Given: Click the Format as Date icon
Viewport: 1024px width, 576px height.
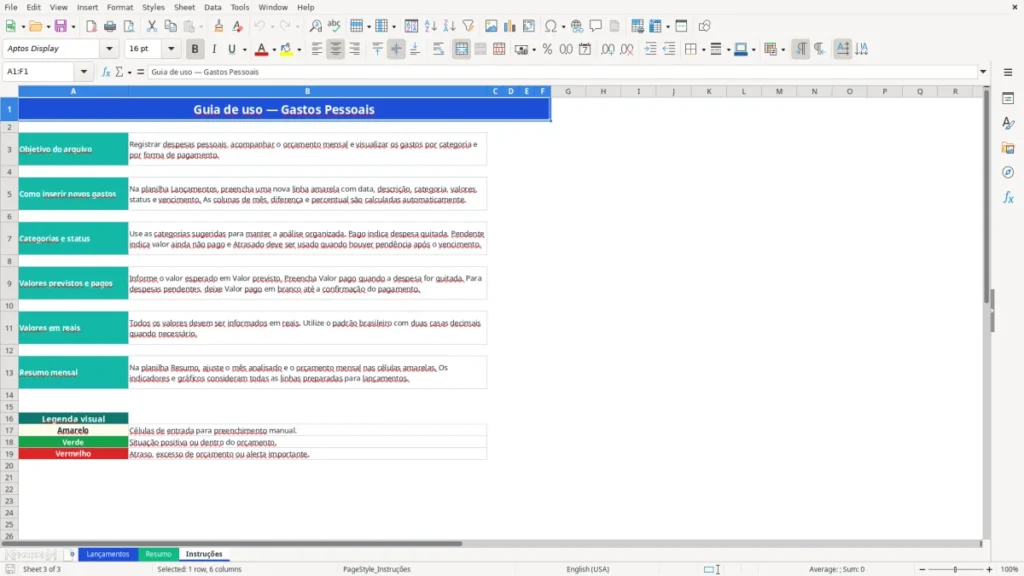Looking at the screenshot, I should [585, 49].
